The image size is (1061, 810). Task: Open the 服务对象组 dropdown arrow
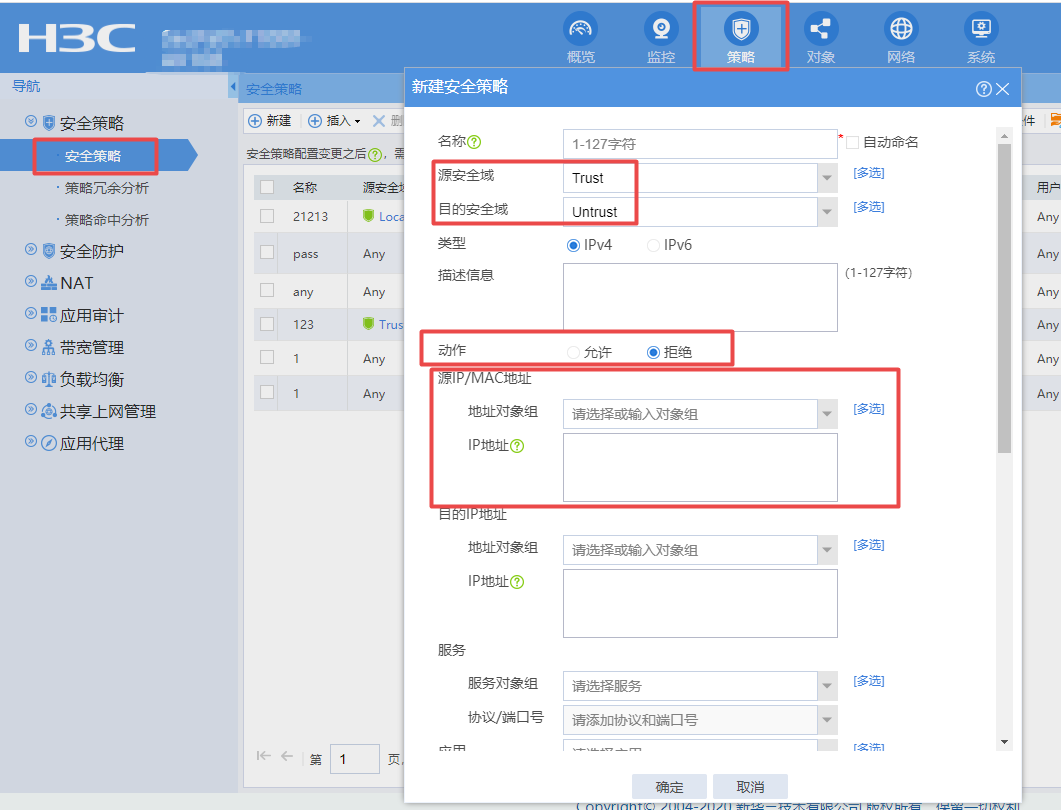point(827,686)
